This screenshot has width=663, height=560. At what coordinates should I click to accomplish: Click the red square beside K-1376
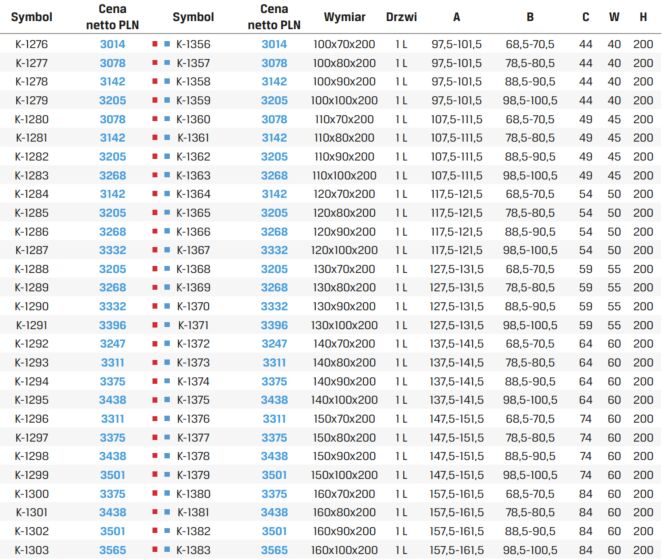coord(155,418)
